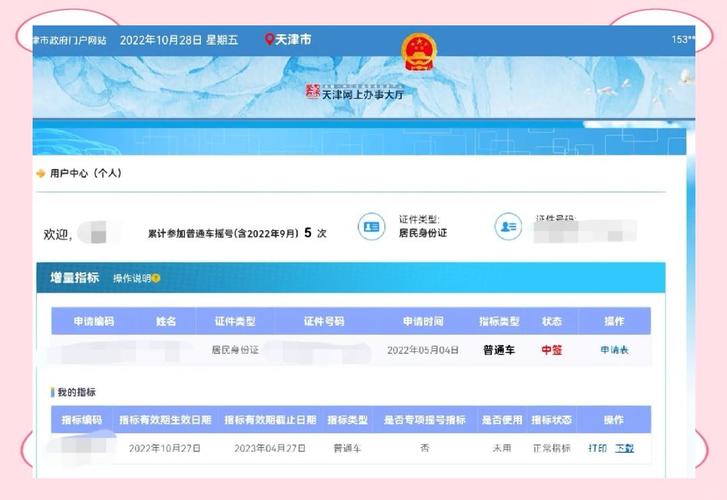
Task: Click the ID card icon beside 证件类型
Action: [x=371, y=227]
